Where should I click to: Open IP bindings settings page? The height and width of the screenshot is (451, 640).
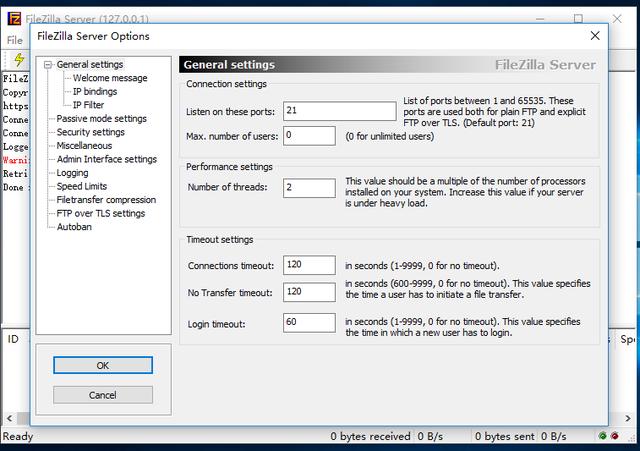click(x=95, y=91)
